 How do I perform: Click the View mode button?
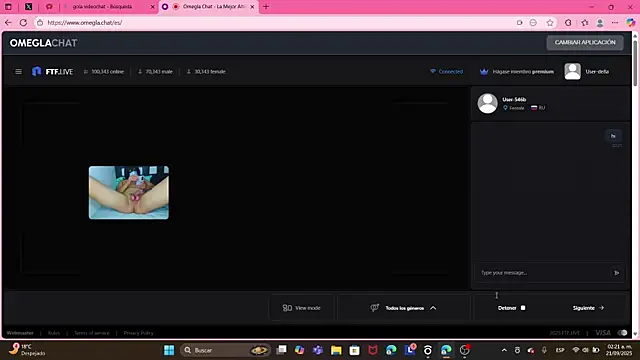pos(302,308)
